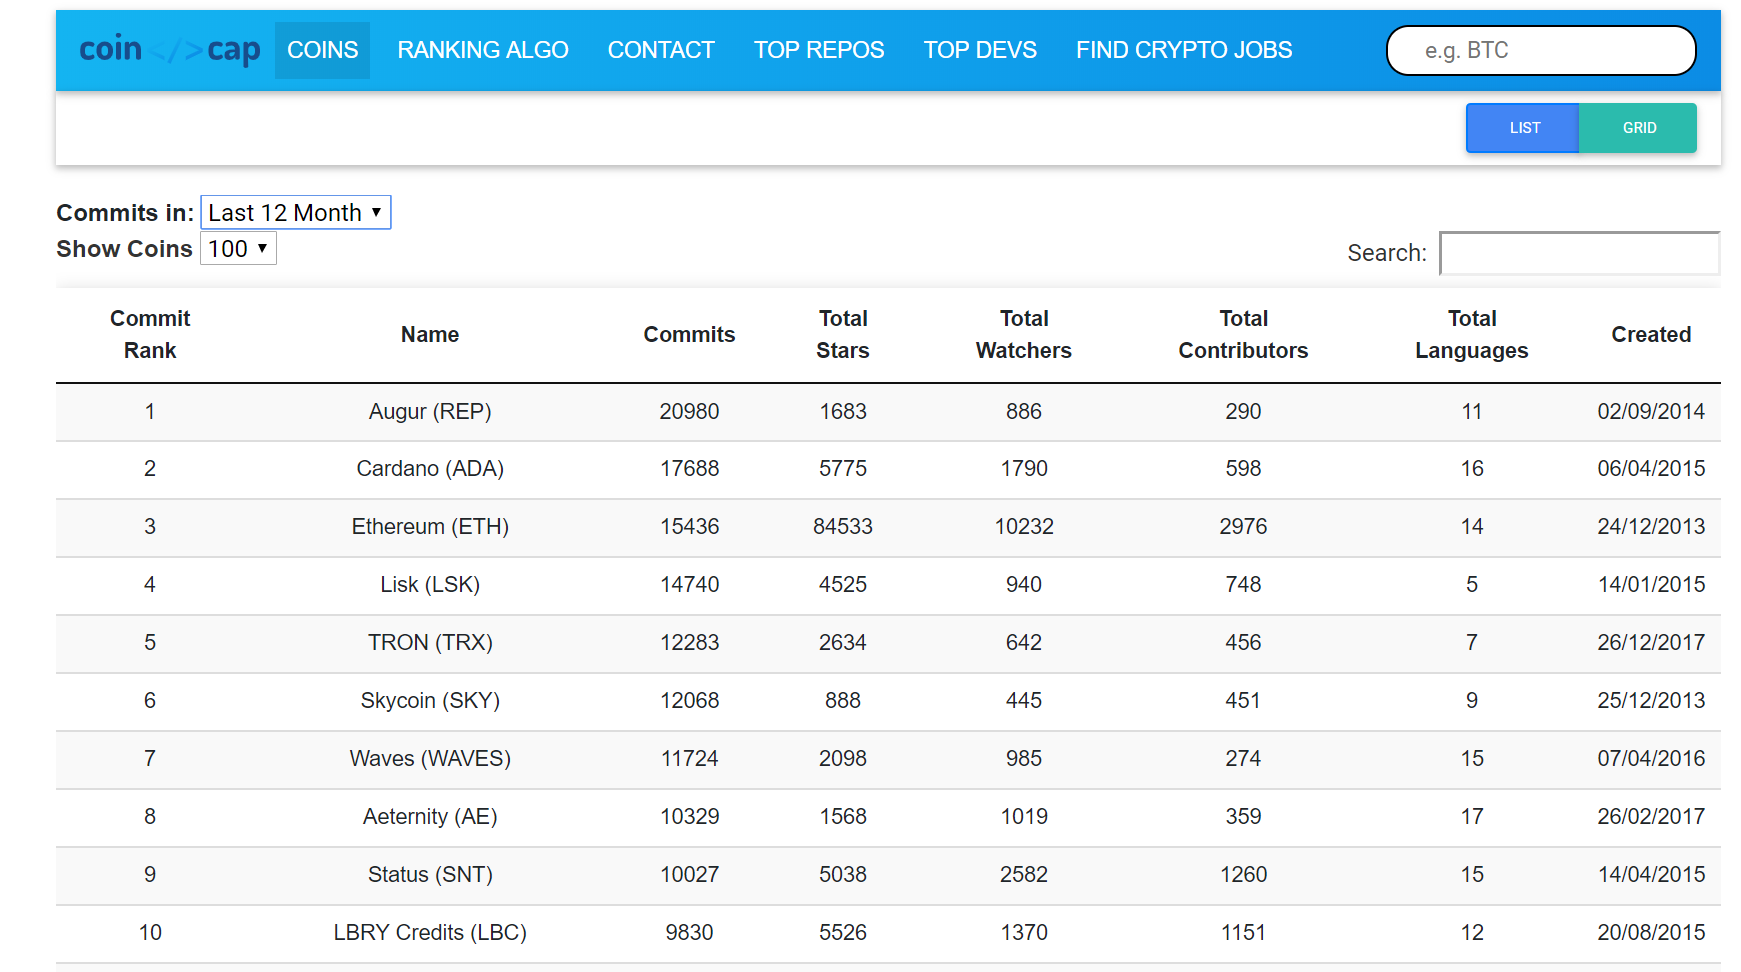Select Waves (WAVES) row name
Viewport: 1741px width, 972px height.
430,759
